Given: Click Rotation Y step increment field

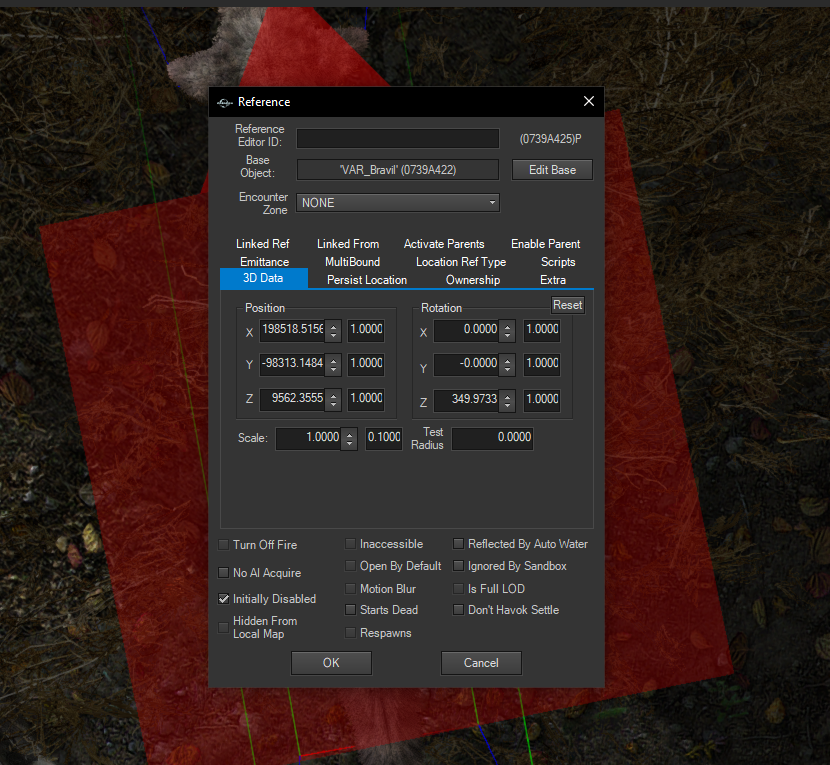Looking at the screenshot, I should point(542,363).
